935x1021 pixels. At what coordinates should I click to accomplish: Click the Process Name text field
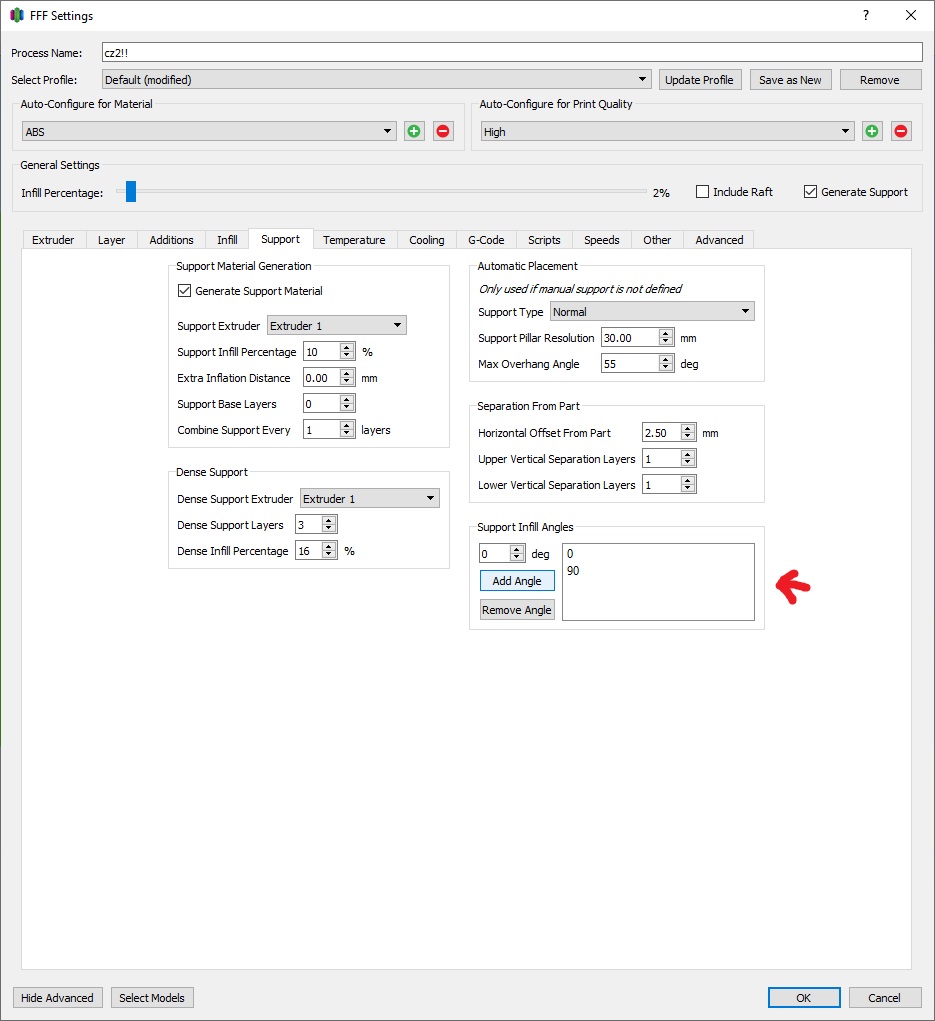tap(512, 52)
